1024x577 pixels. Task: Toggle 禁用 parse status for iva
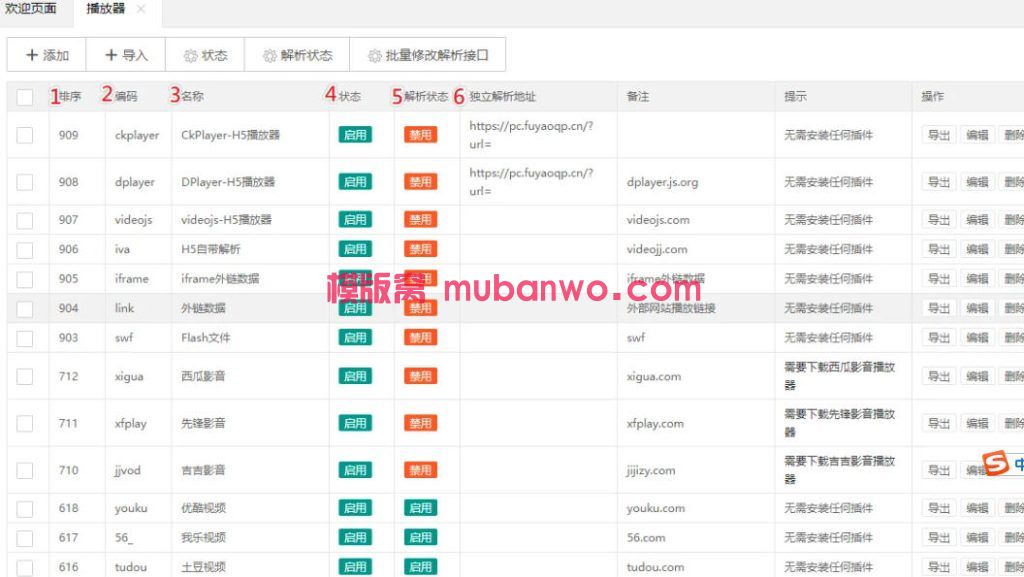click(x=421, y=249)
